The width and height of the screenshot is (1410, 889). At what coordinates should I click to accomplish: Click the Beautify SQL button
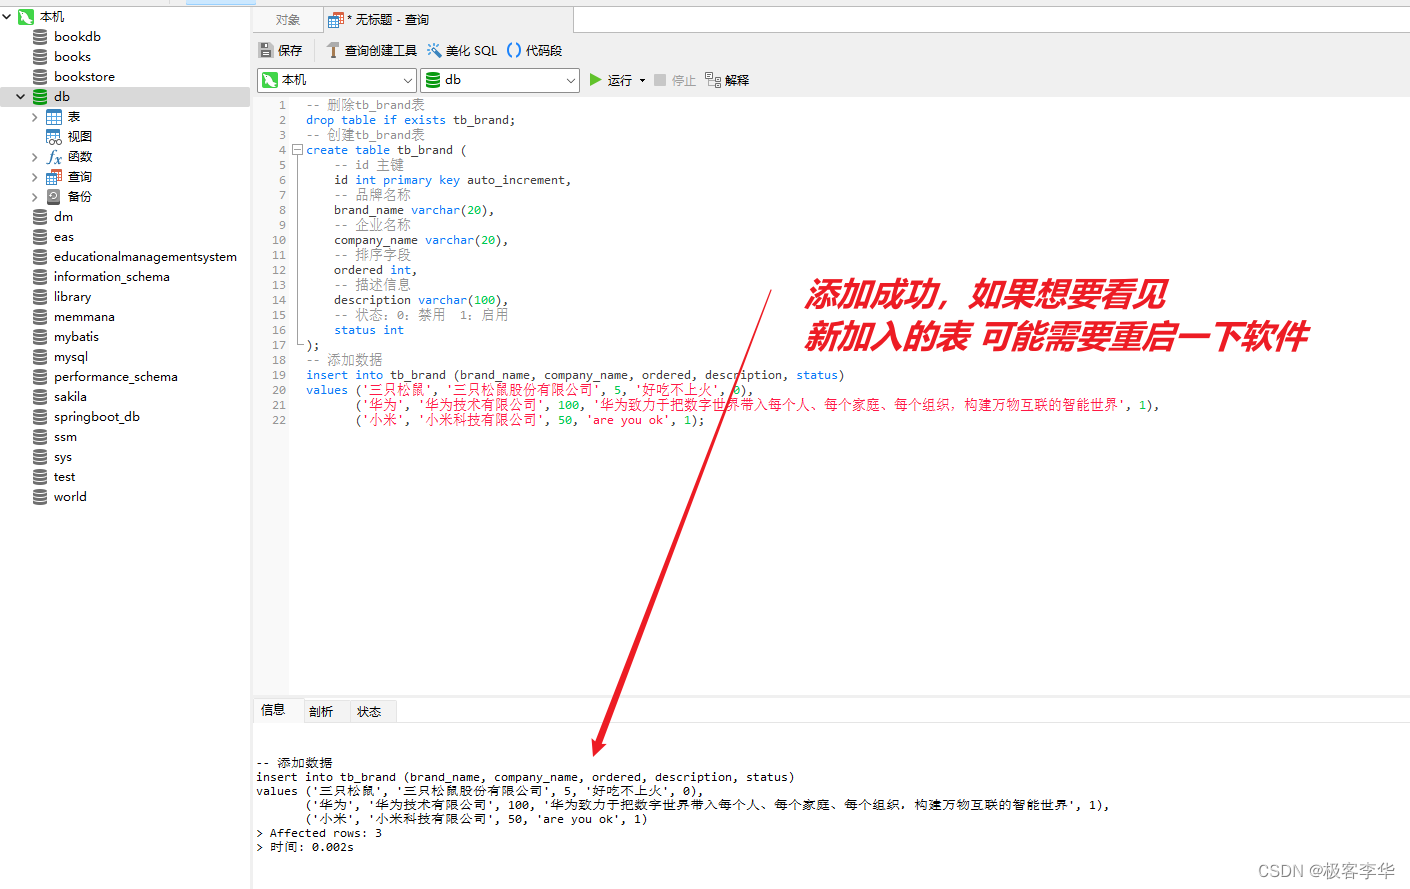tap(462, 50)
